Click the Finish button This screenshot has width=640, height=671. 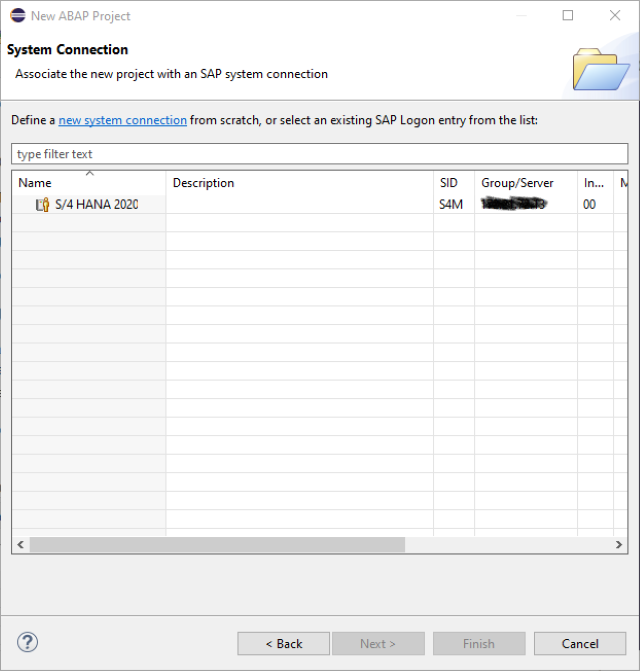[479, 644]
